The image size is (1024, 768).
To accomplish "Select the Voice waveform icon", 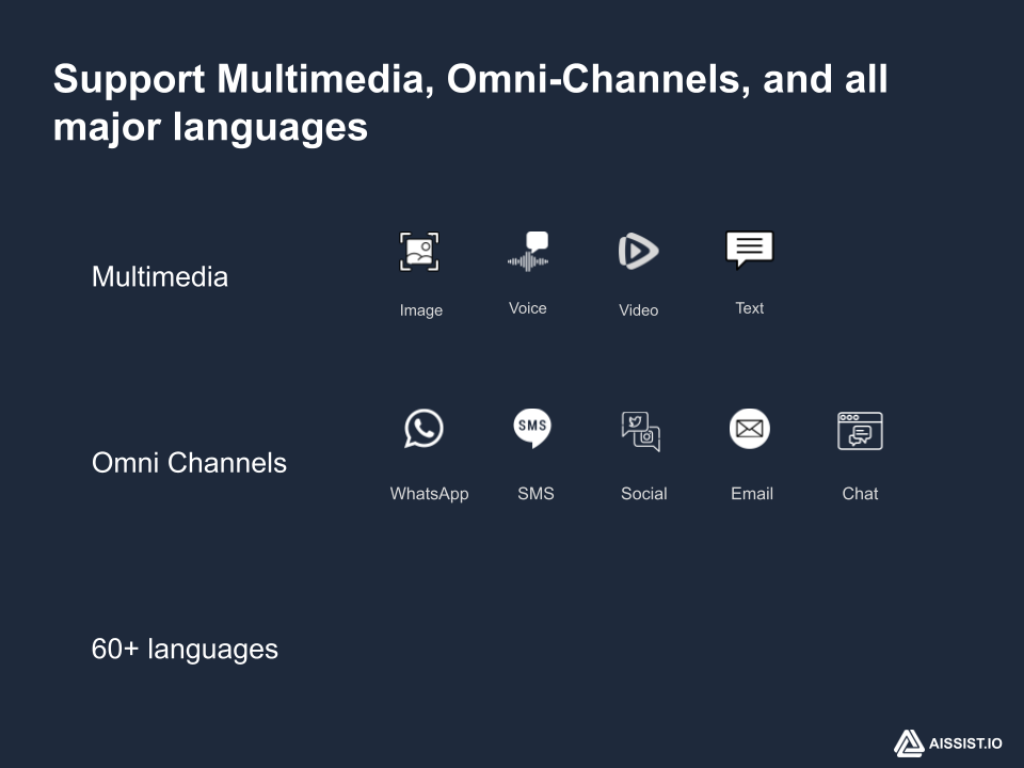I will pyautogui.click(x=528, y=252).
